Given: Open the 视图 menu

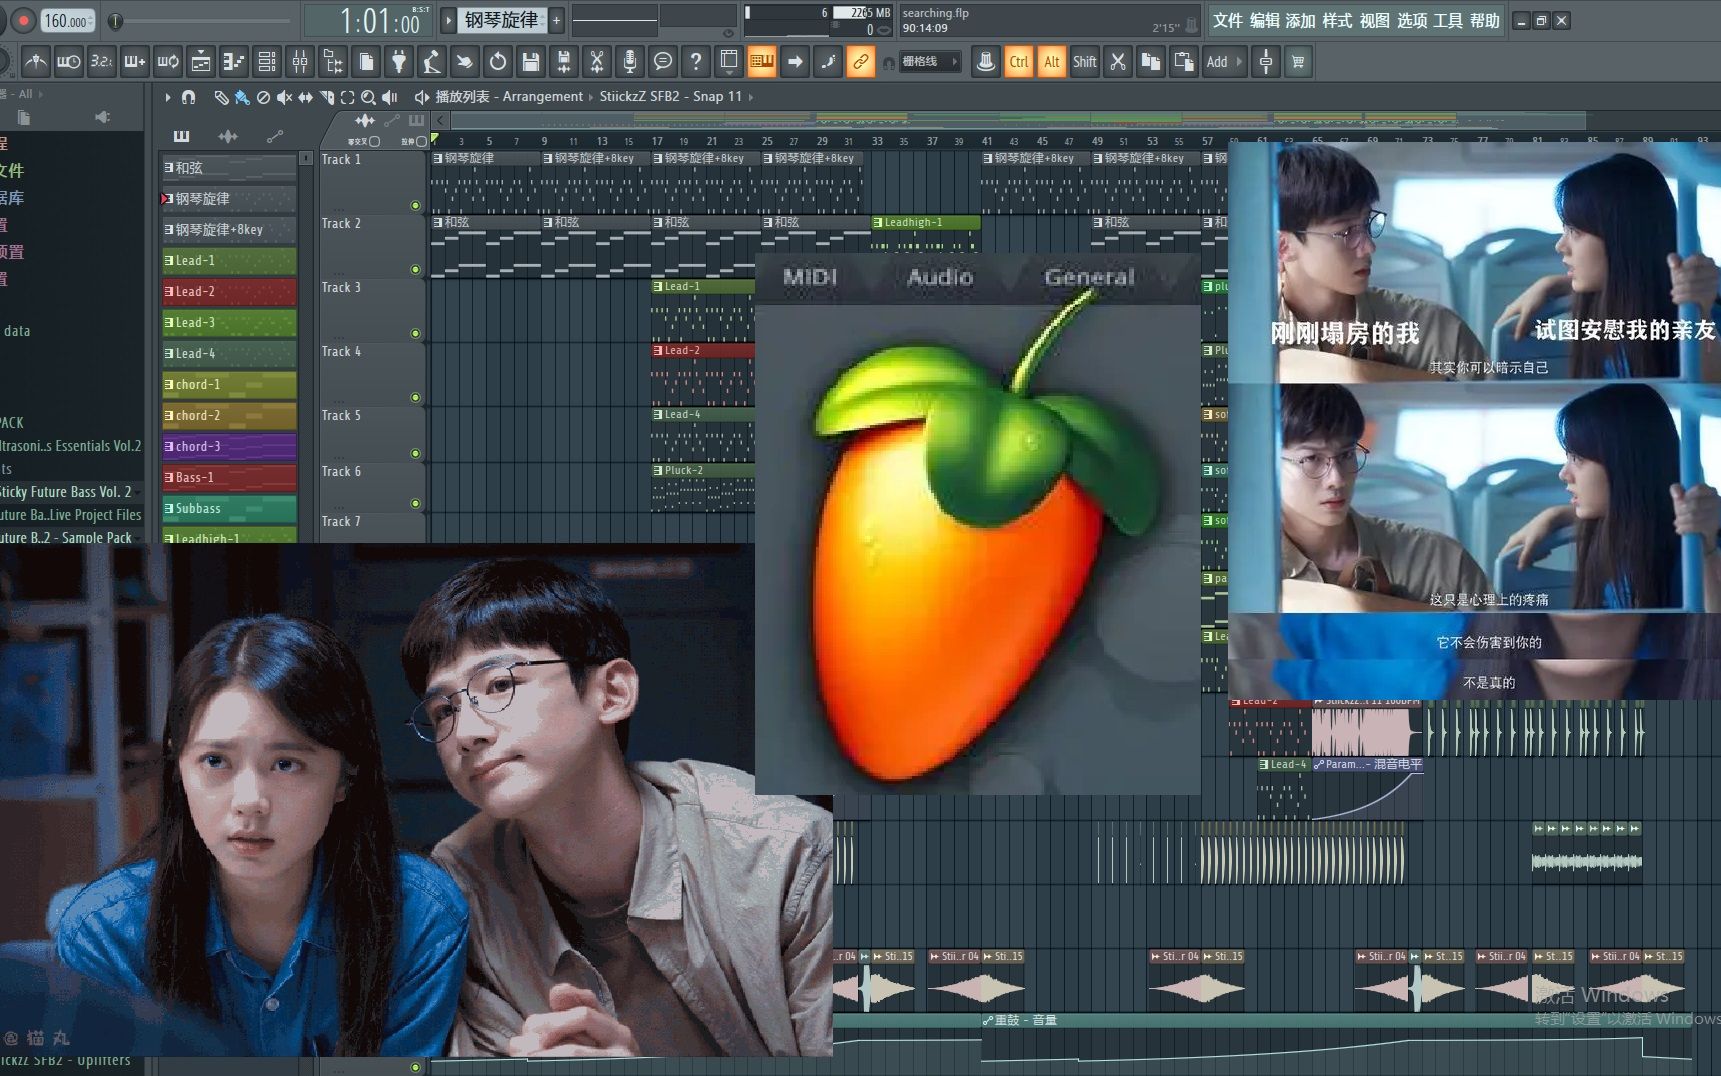Looking at the screenshot, I should (x=1374, y=20).
